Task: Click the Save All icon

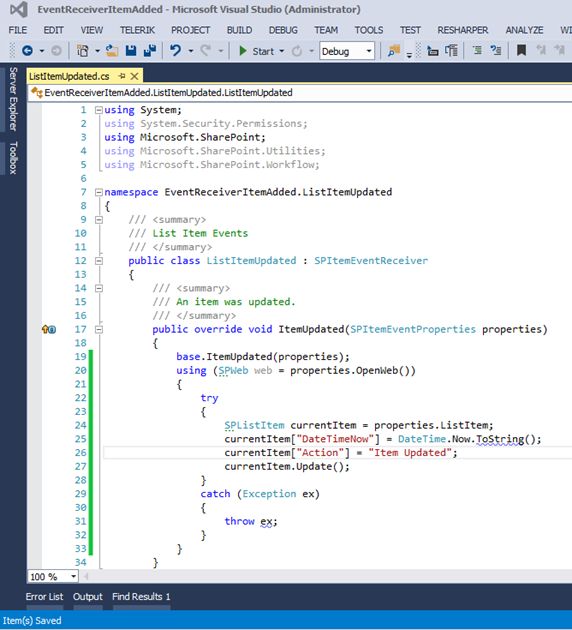Action: [150, 51]
